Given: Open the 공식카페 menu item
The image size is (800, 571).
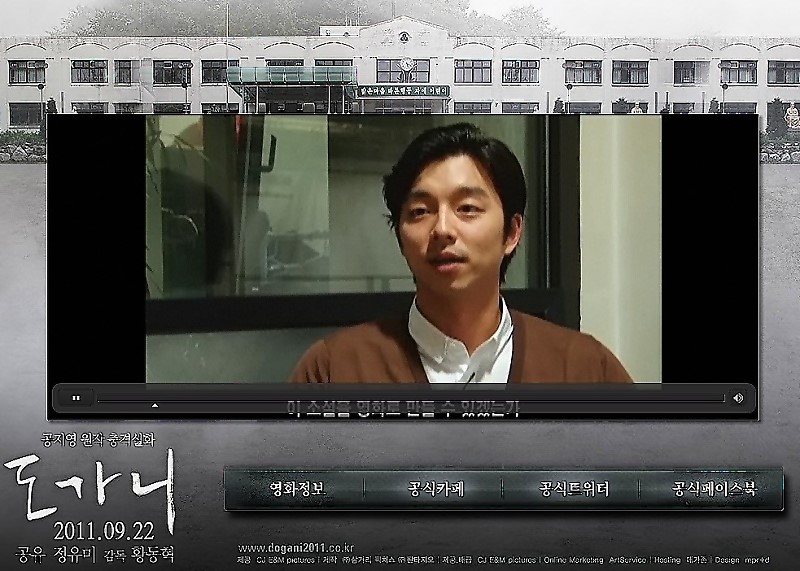Looking at the screenshot, I should 435,489.
